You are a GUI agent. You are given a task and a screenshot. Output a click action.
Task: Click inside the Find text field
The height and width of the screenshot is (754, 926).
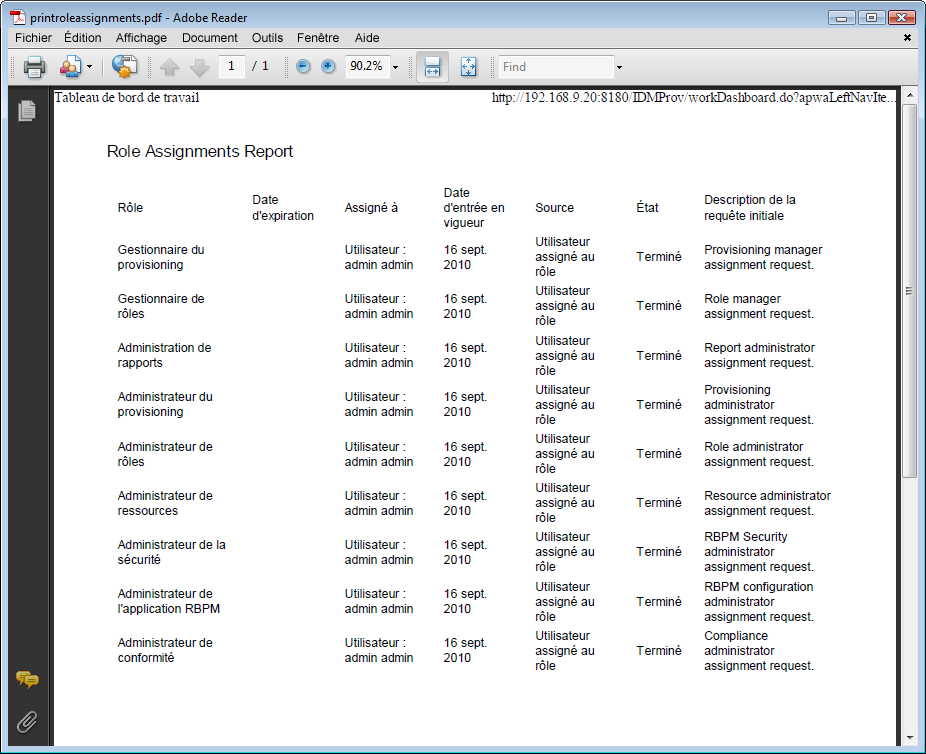coord(556,67)
